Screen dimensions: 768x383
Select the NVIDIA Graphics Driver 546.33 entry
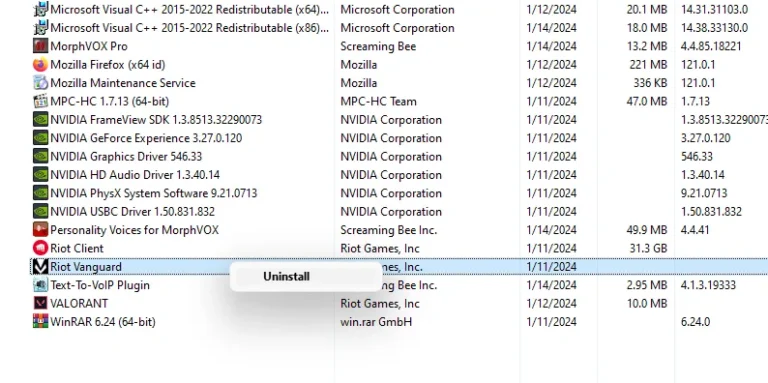[x=399, y=157]
